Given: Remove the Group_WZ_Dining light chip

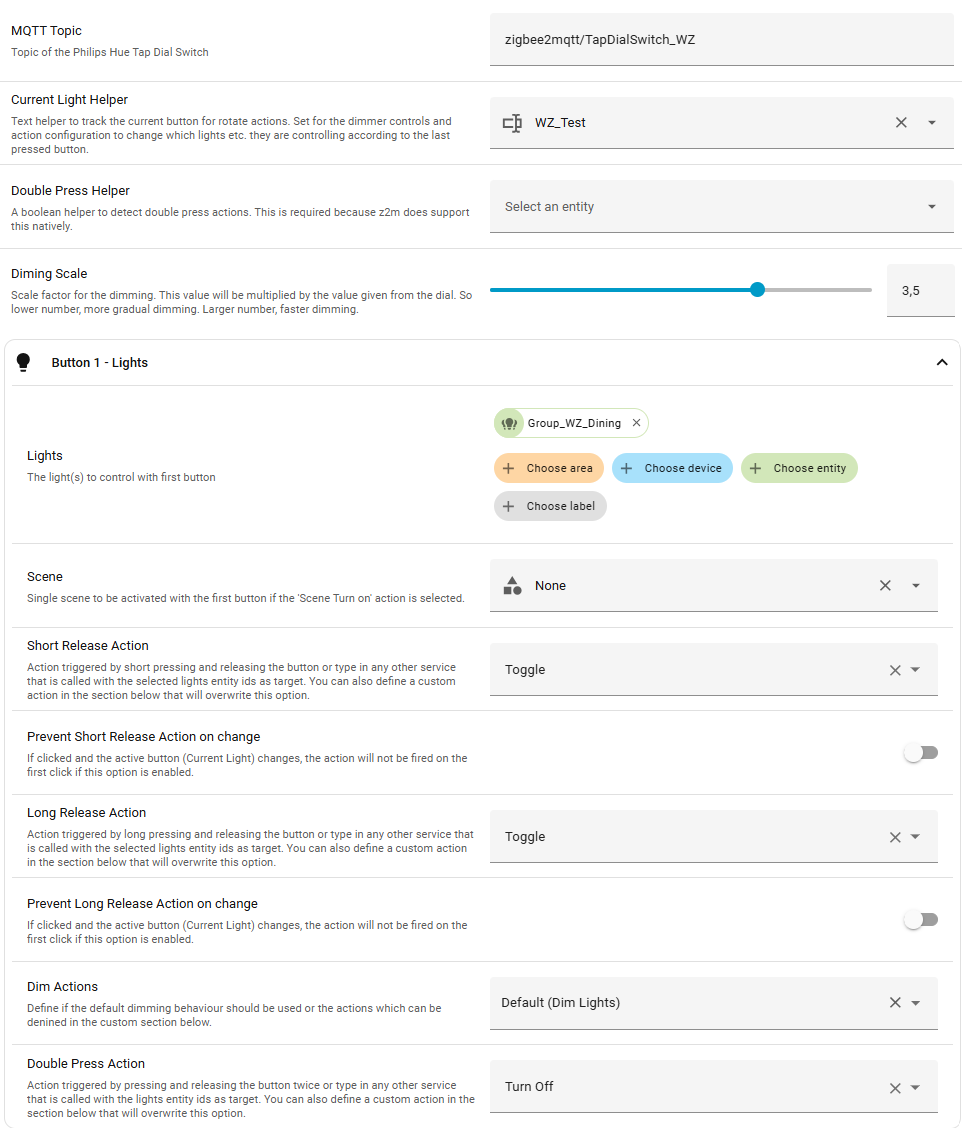Looking at the screenshot, I should click(636, 423).
